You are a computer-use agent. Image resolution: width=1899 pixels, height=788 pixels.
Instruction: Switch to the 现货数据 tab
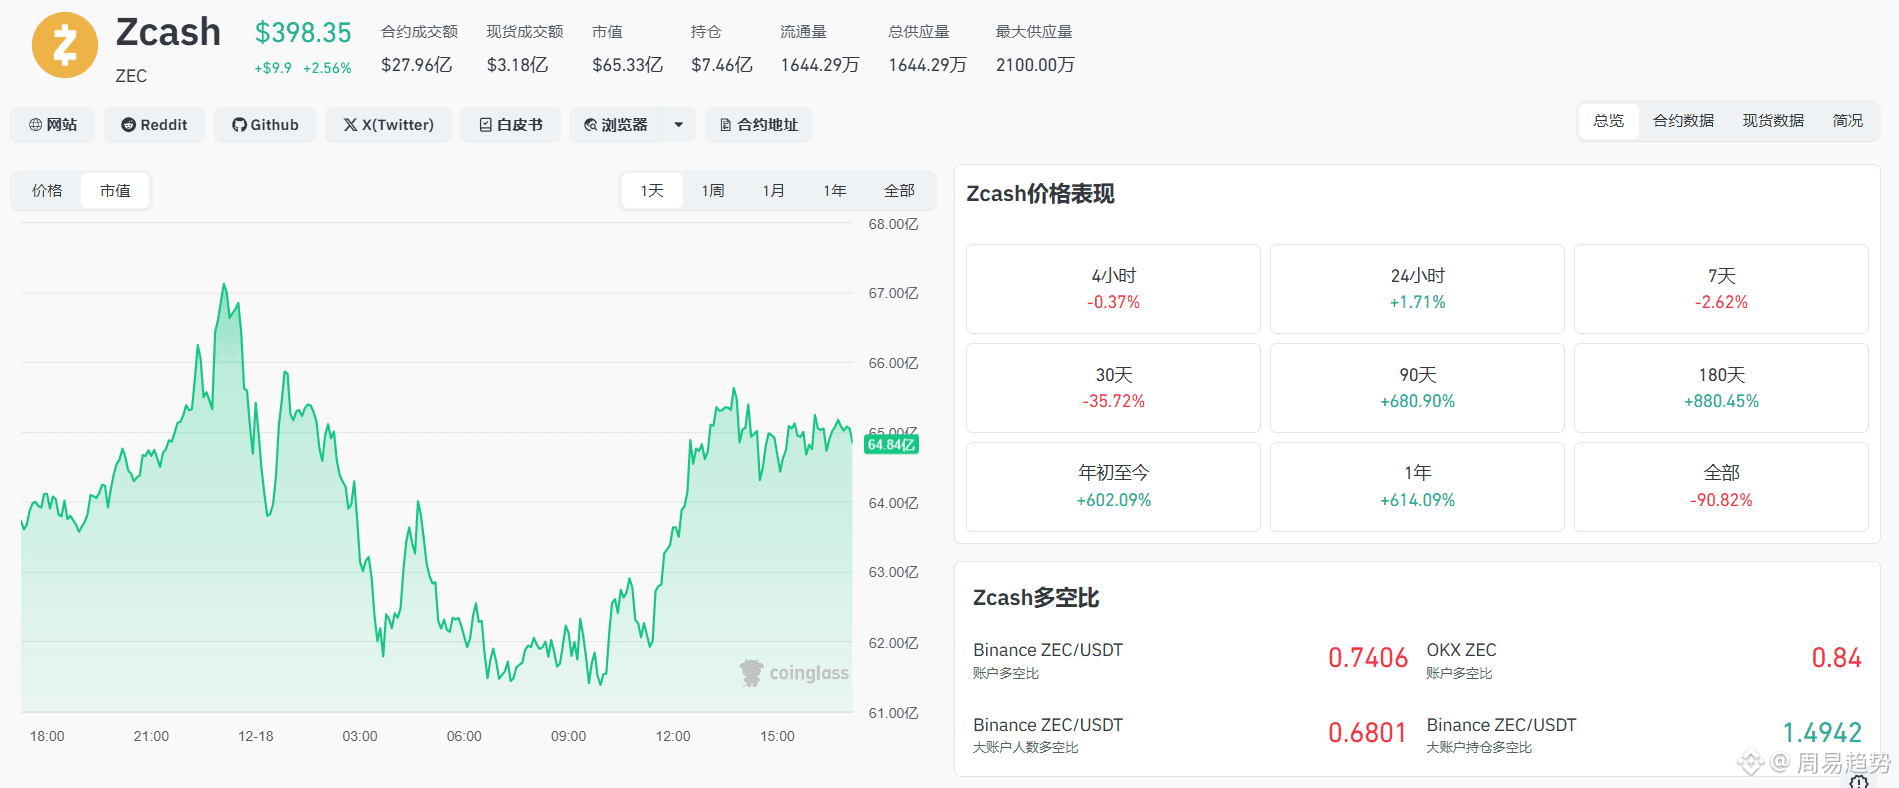[x=1773, y=121]
